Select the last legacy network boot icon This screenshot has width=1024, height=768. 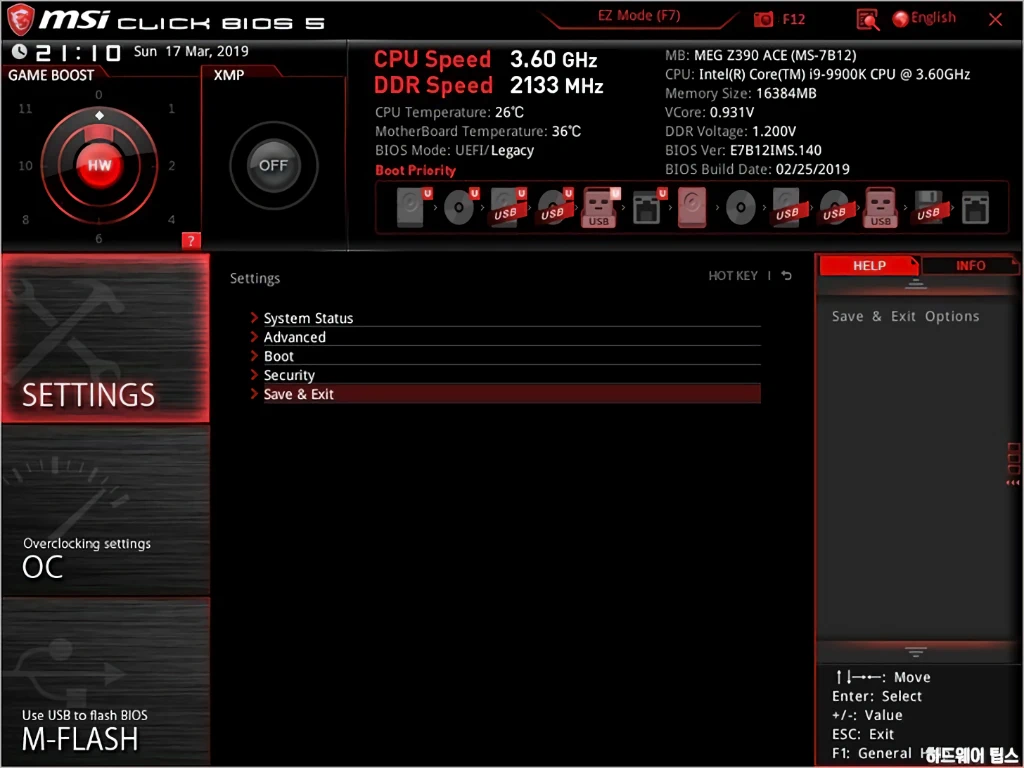click(976, 207)
